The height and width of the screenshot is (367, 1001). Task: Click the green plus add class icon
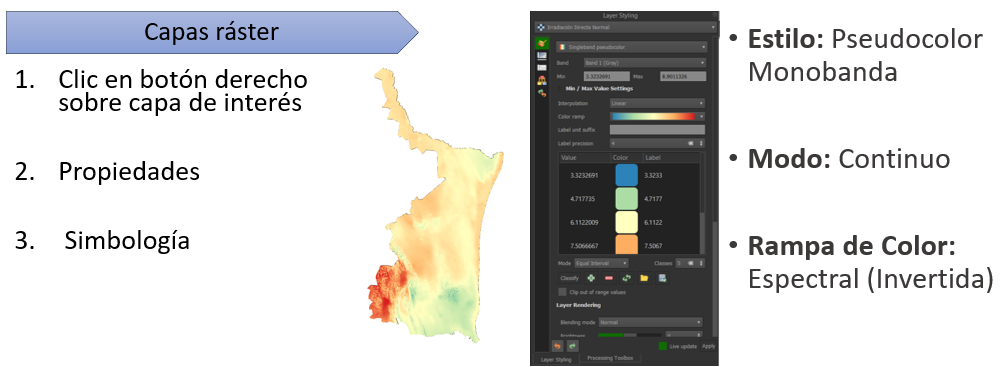(591, 278)
